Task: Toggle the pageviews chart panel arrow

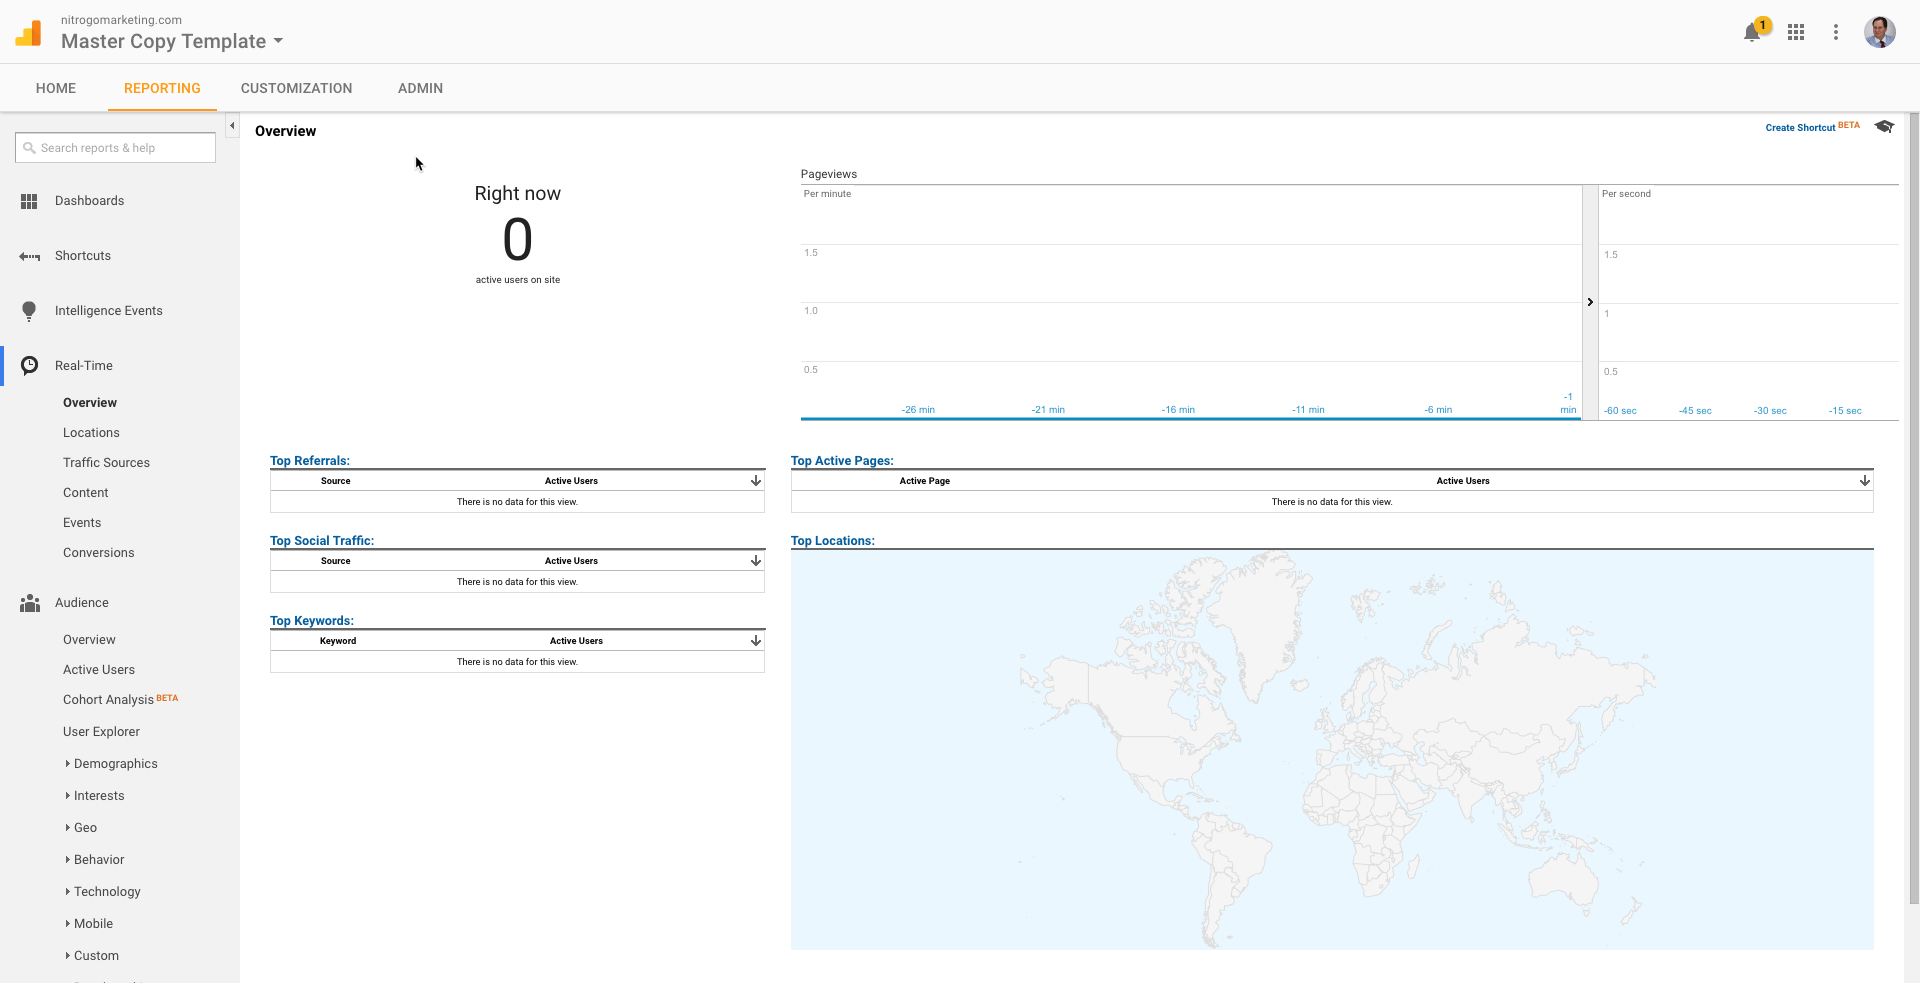Action: point(1590,302)
